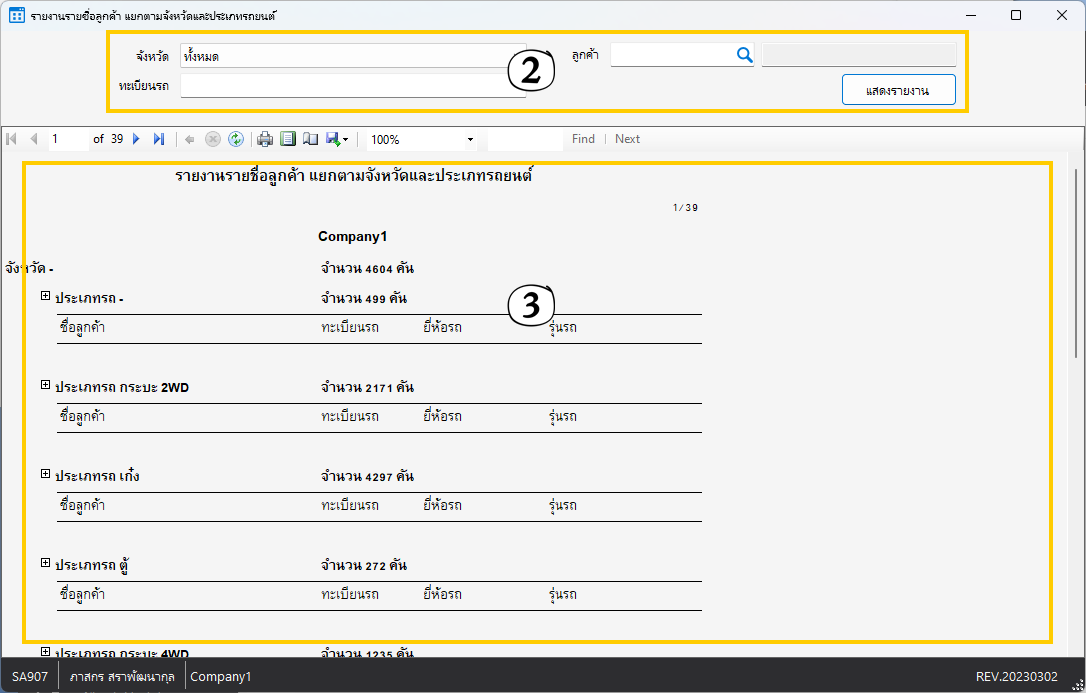Click the customer search magnifier icon
The height and width of the screenshot is (693, 1086).
click(x=744, y=56)
